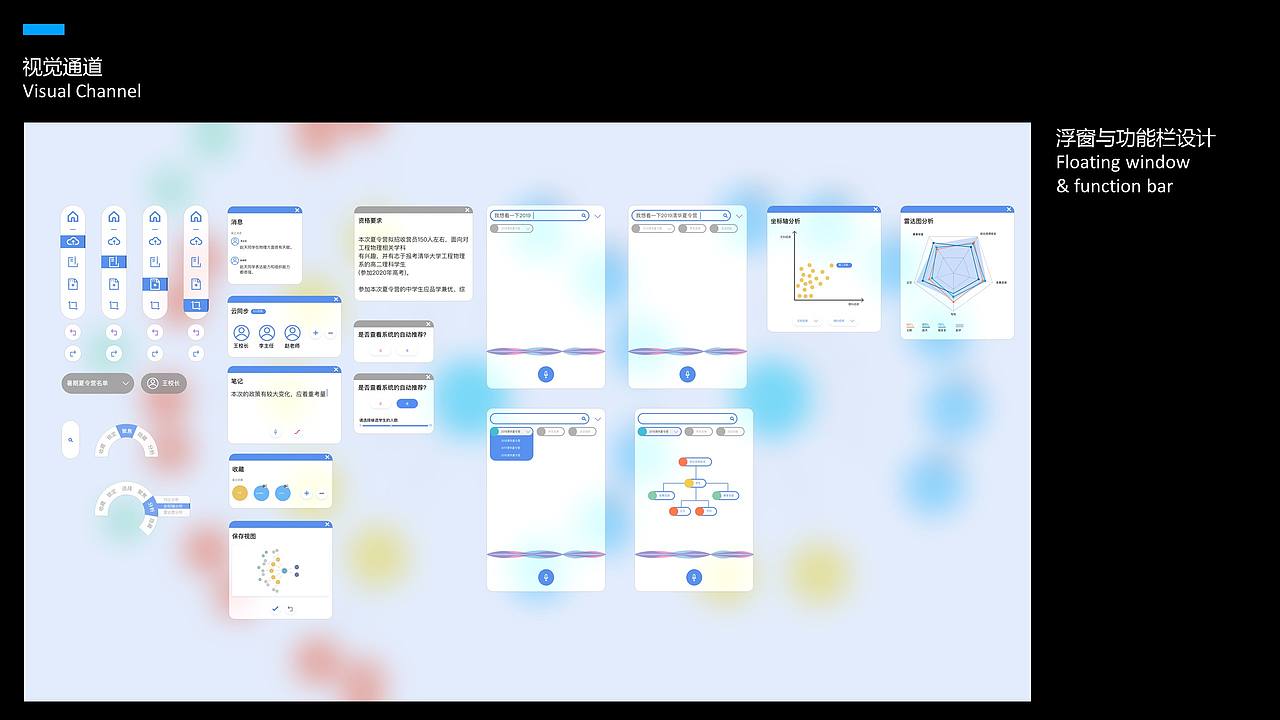Tap microphone icon in 笔记 window

click(275, 432)
